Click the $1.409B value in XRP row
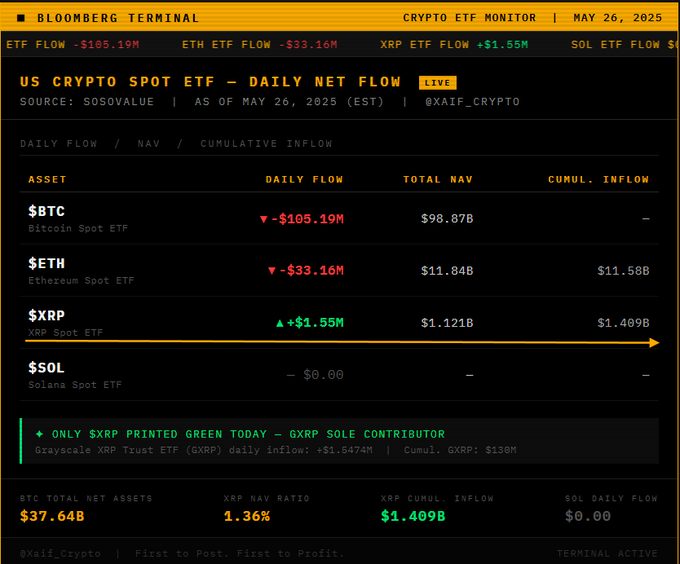The width and height of the screenshot is (680, 564). click(x=623, y=323)
